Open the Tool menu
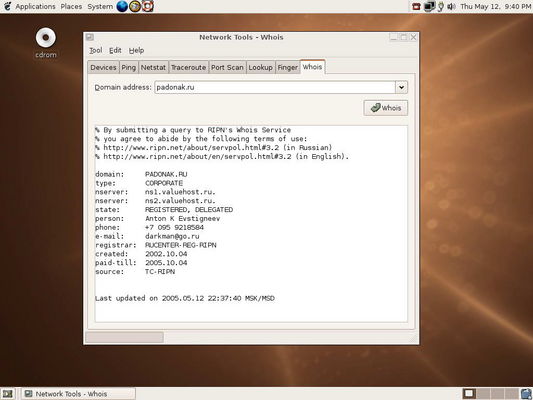This screenshot has width=533, height=400. click(x=96, y=50)
